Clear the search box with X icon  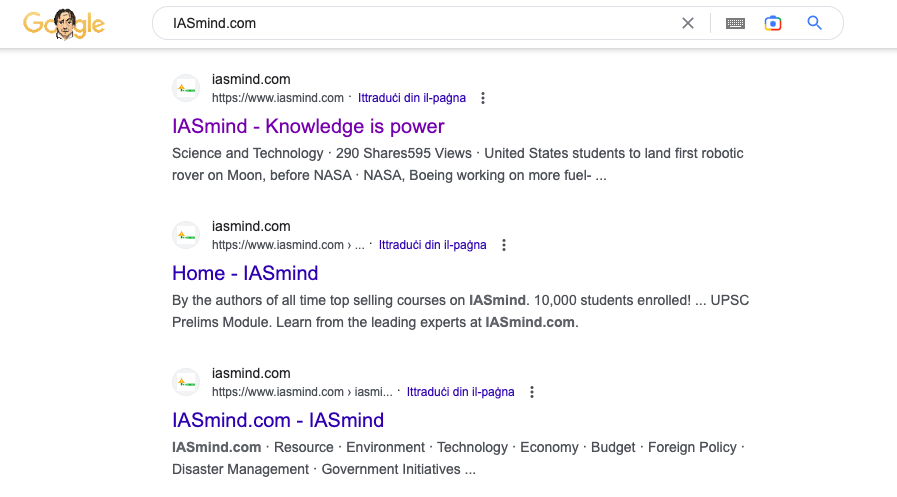688,23
